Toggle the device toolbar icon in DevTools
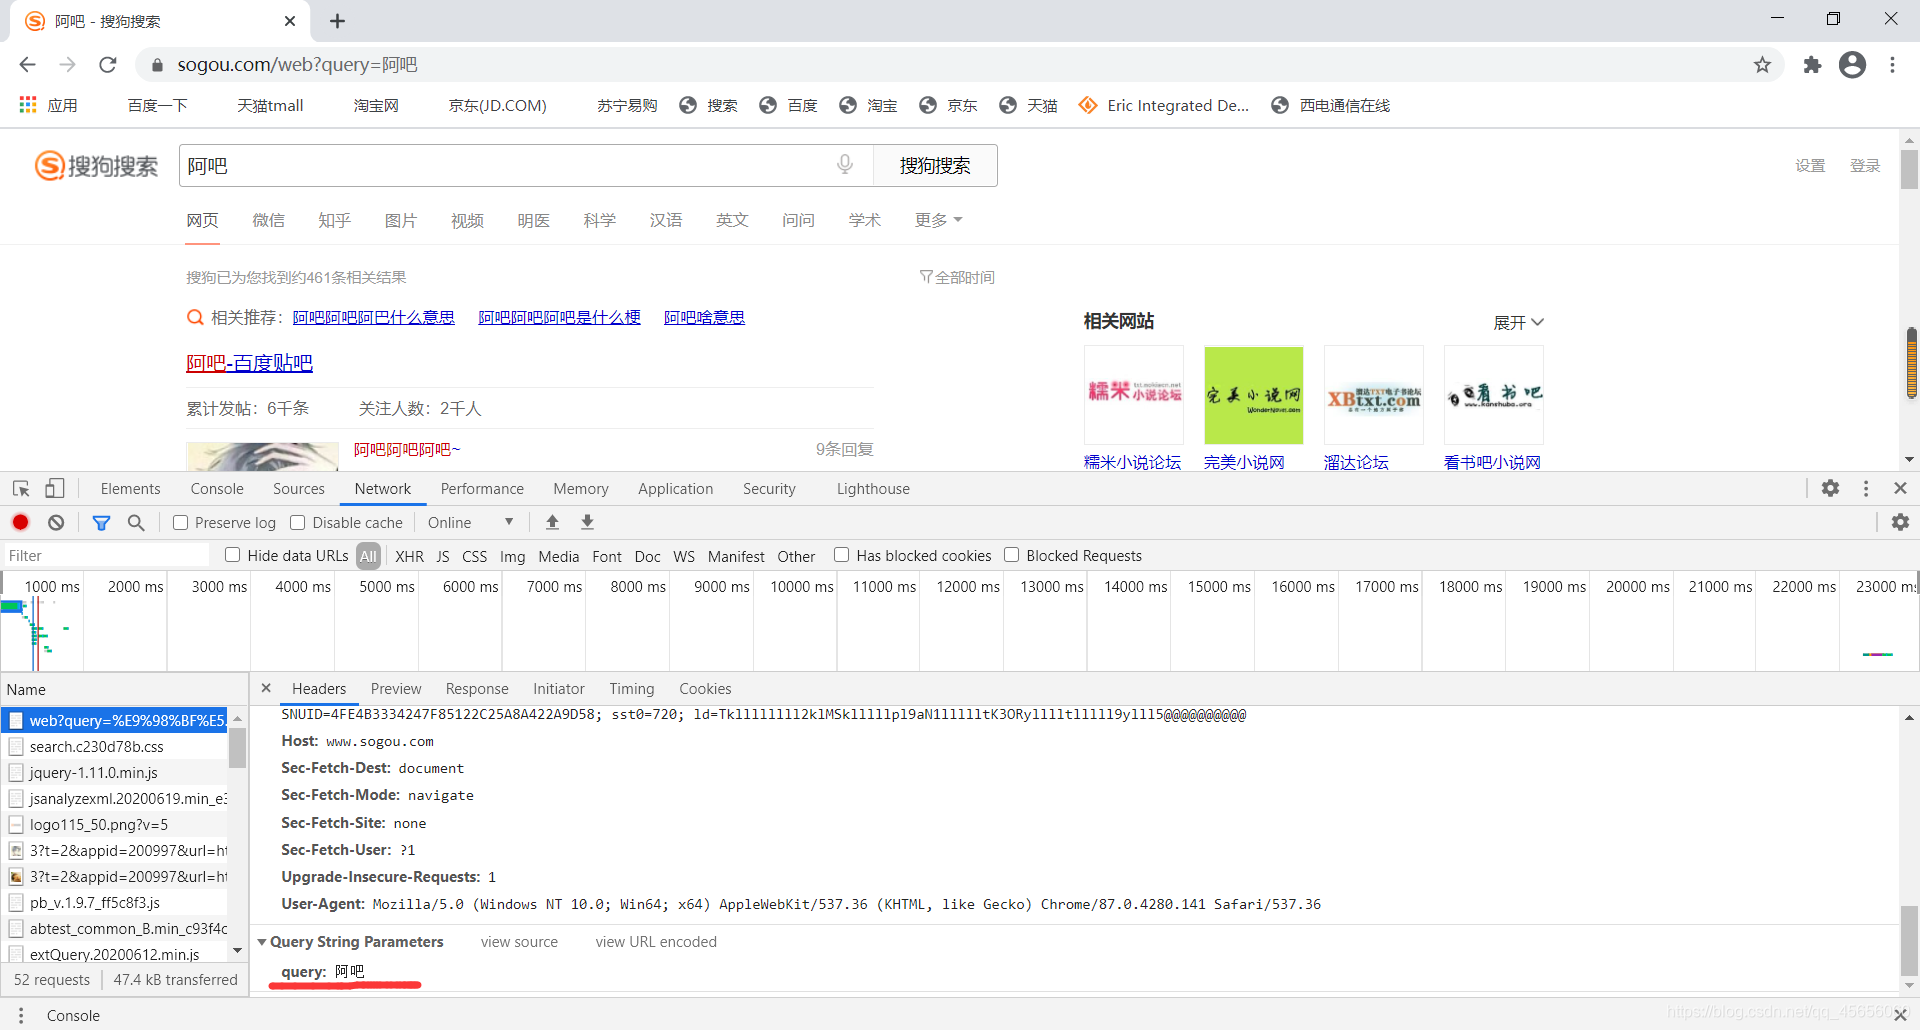 [x=55, y=489]
